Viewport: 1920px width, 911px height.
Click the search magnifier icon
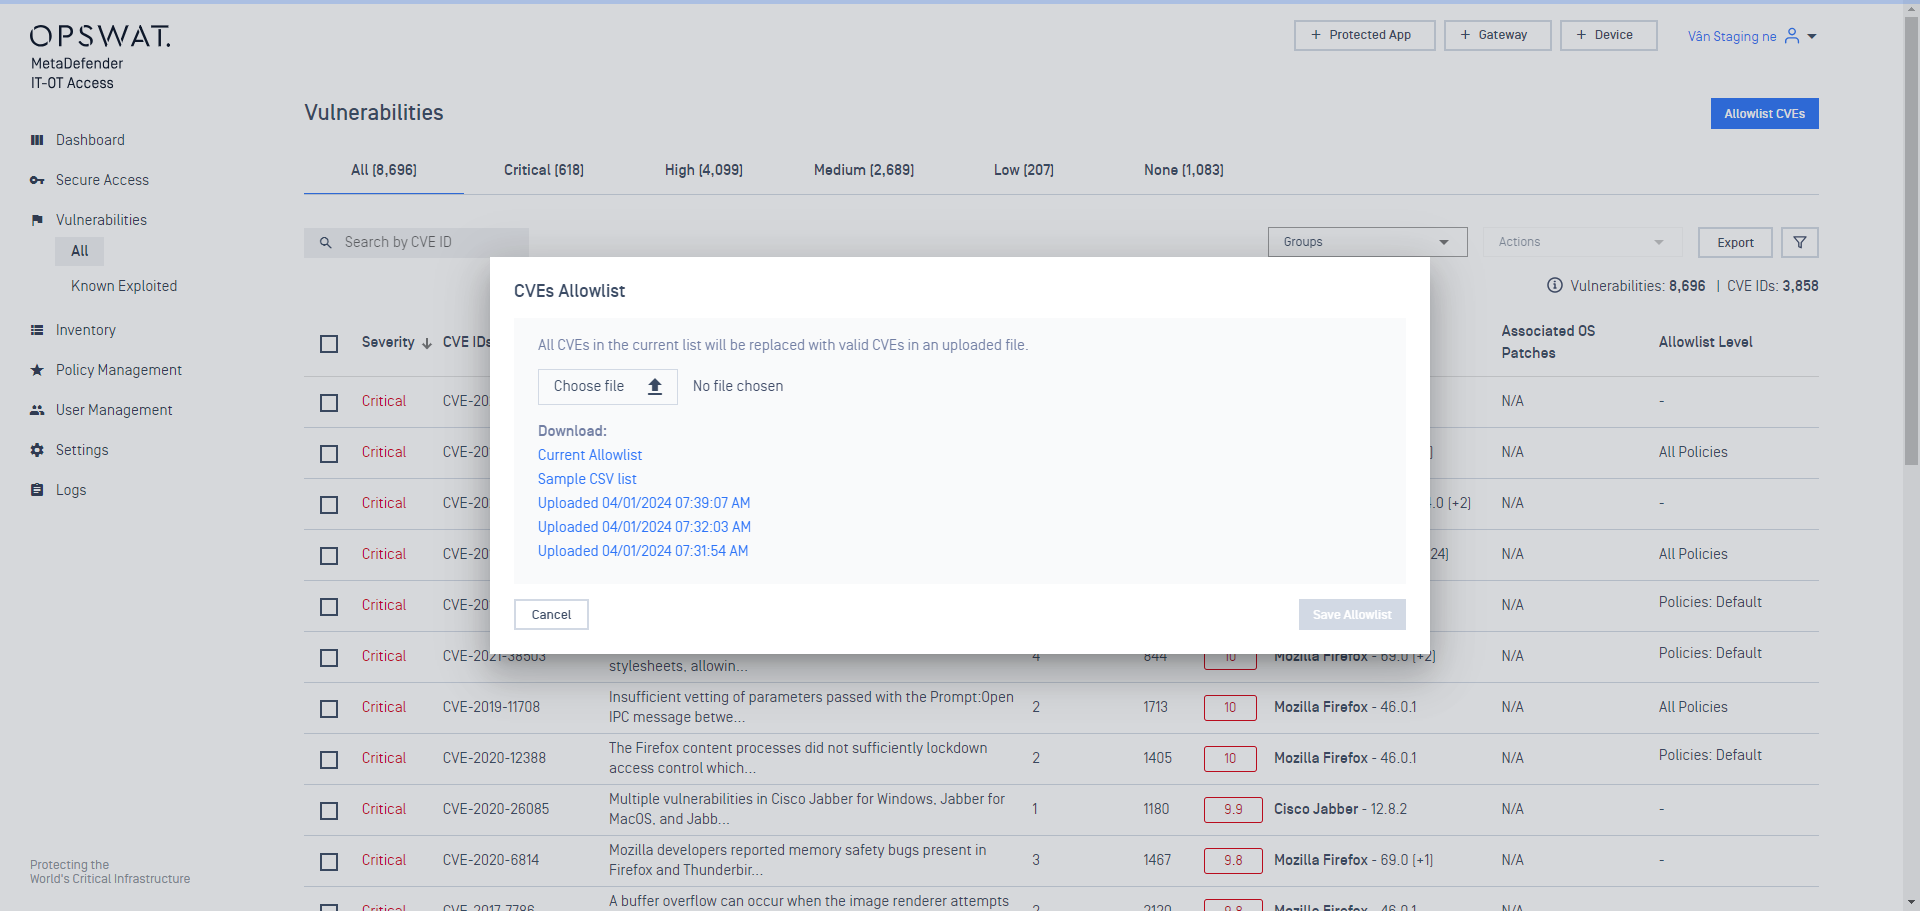point(325,242)
